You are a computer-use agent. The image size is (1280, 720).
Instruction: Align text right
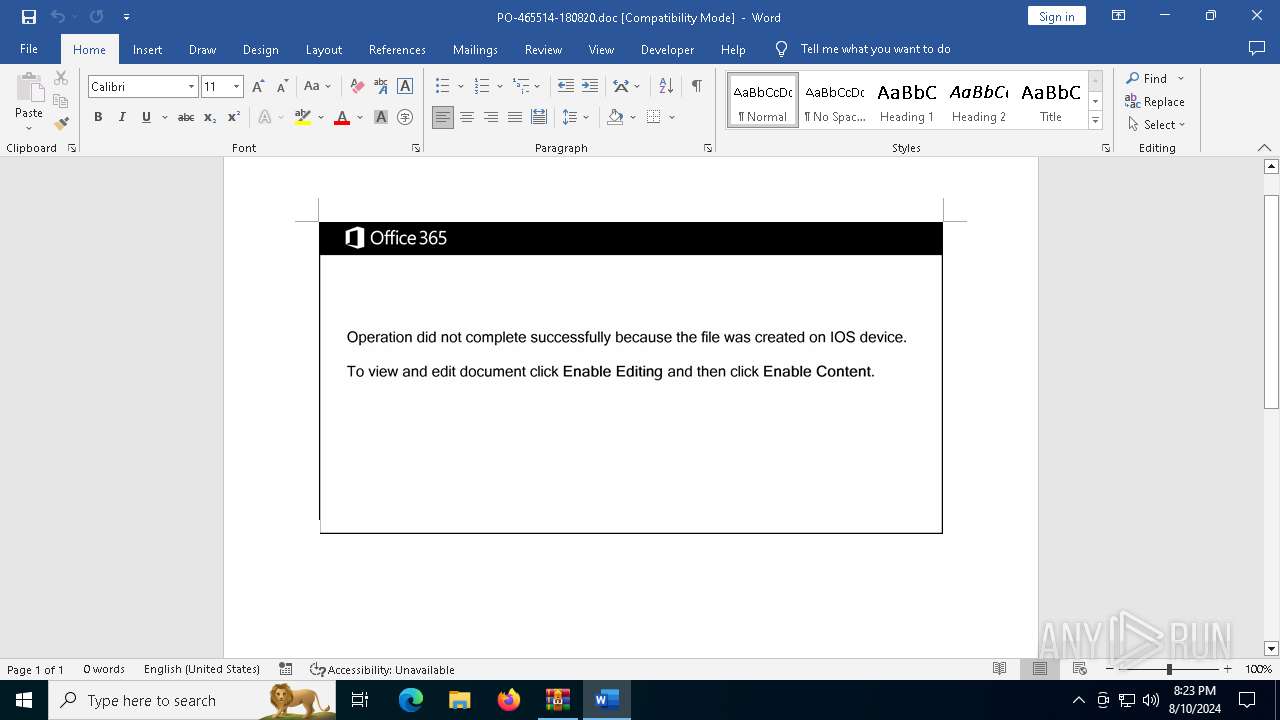491,117
